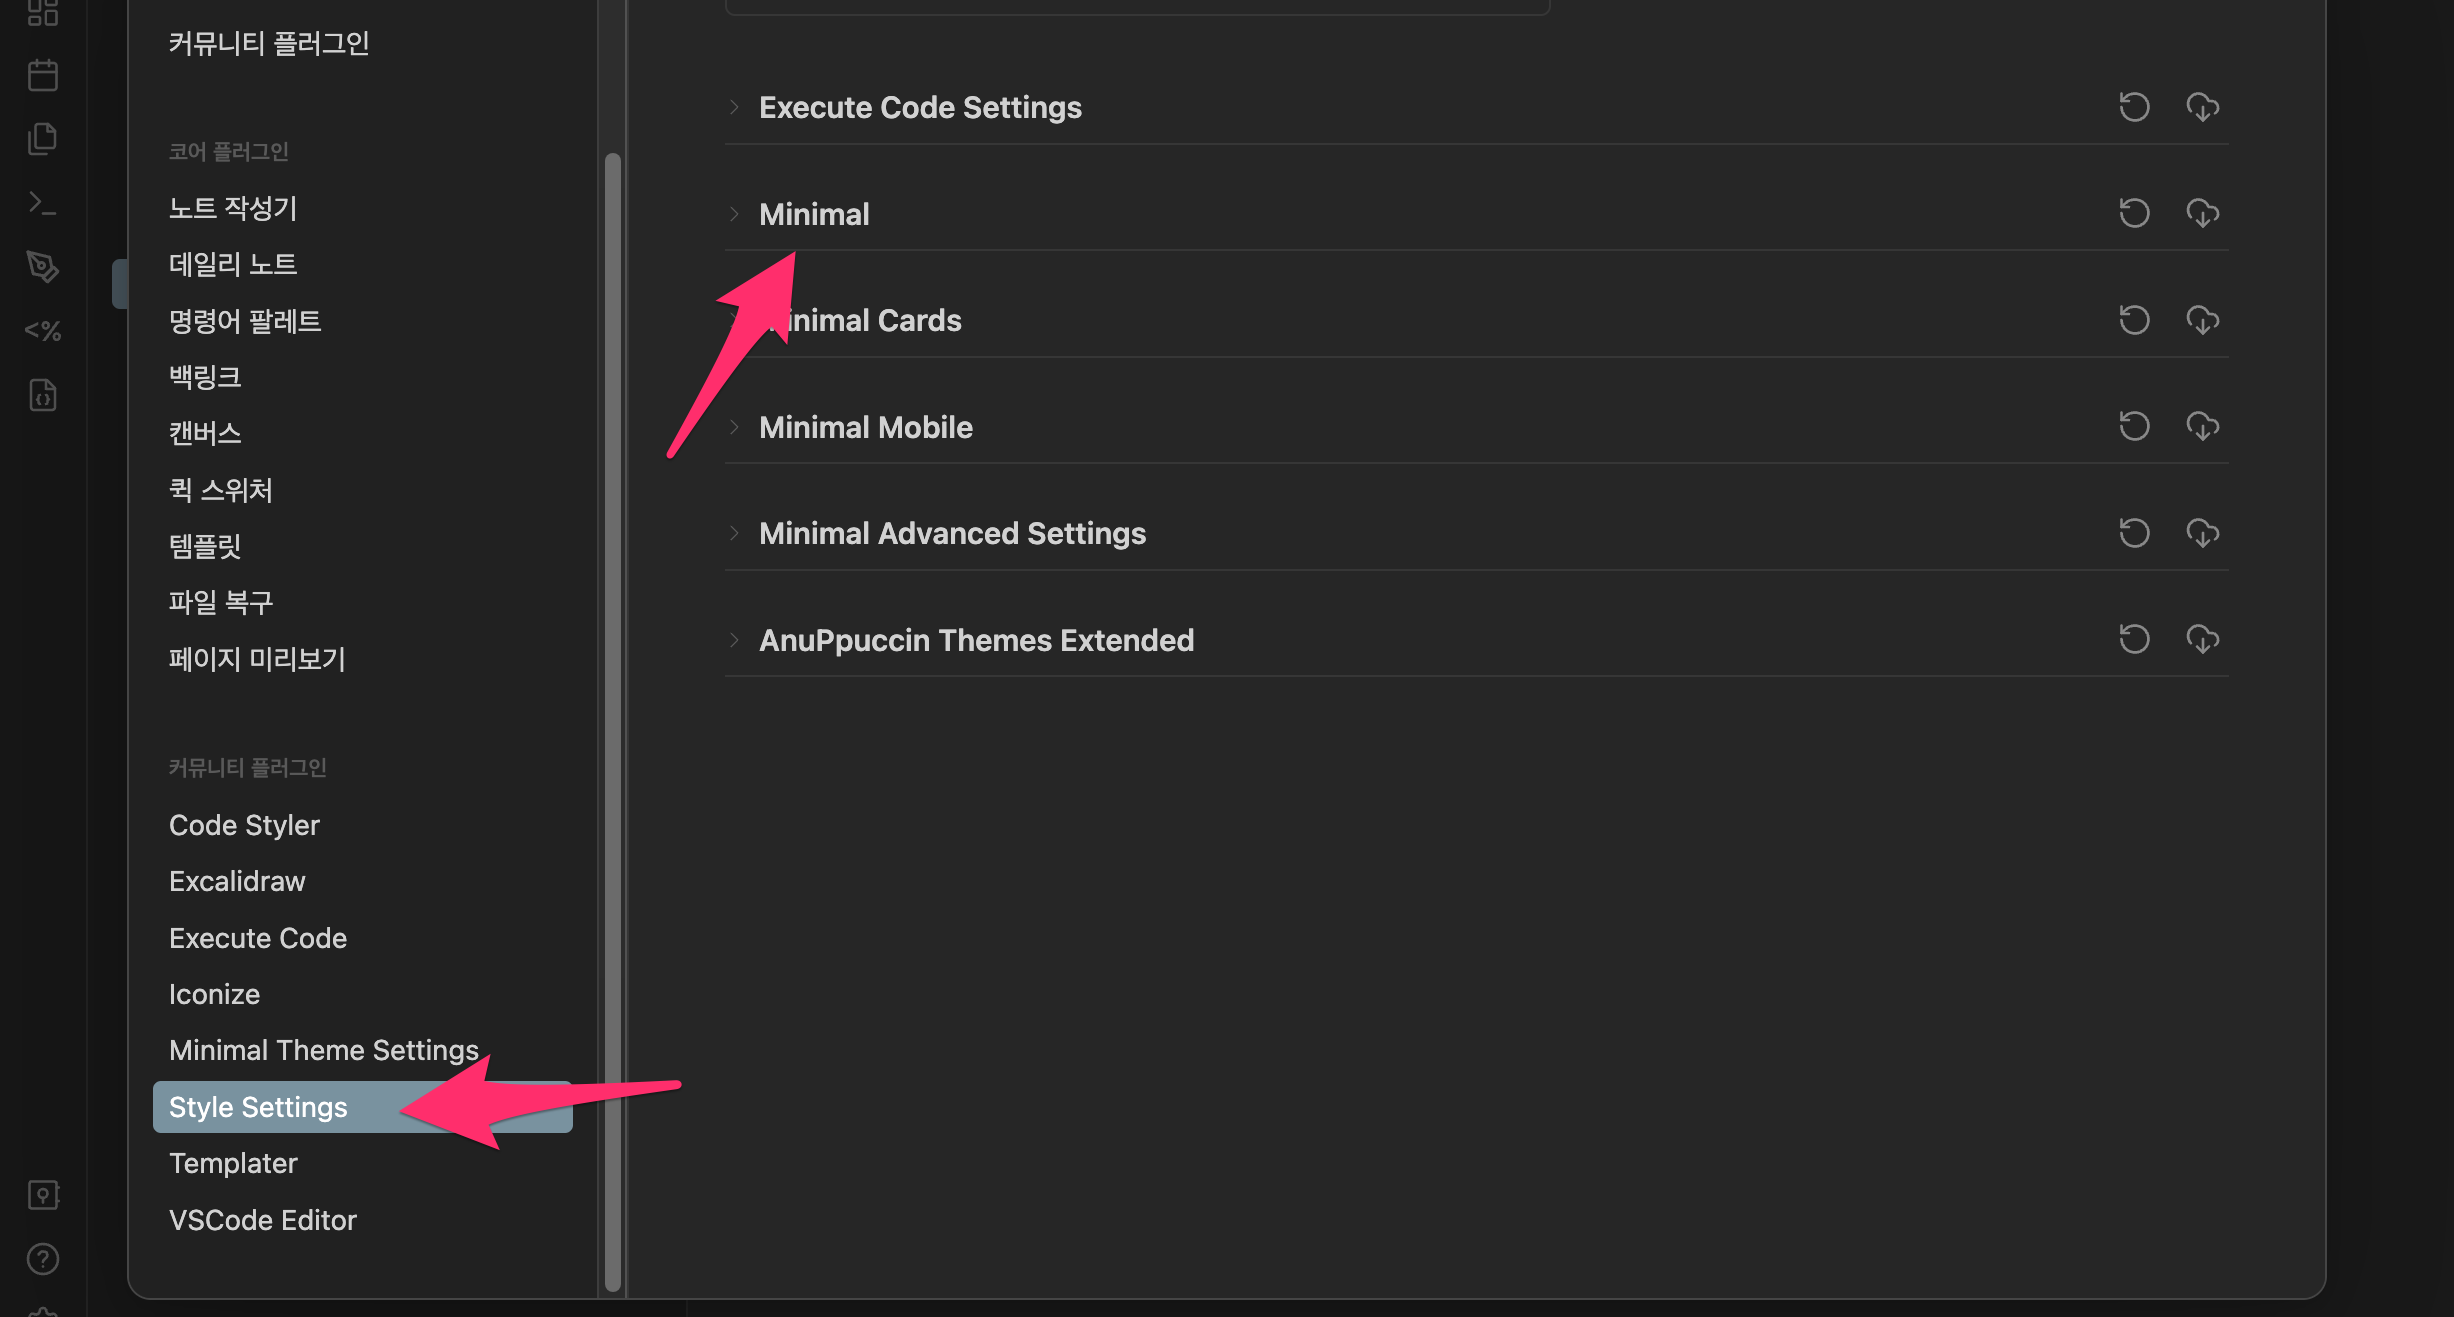Click the calendar icon in left ribbon
The height and width of the screenshot is (1317, 2454).
tap(42, 75)
